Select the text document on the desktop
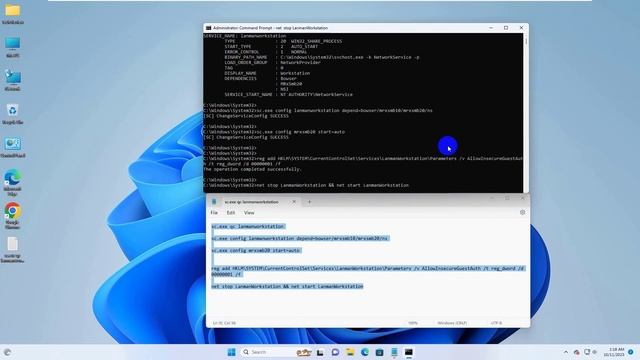640x360 pixels. [x=13, y=250]
